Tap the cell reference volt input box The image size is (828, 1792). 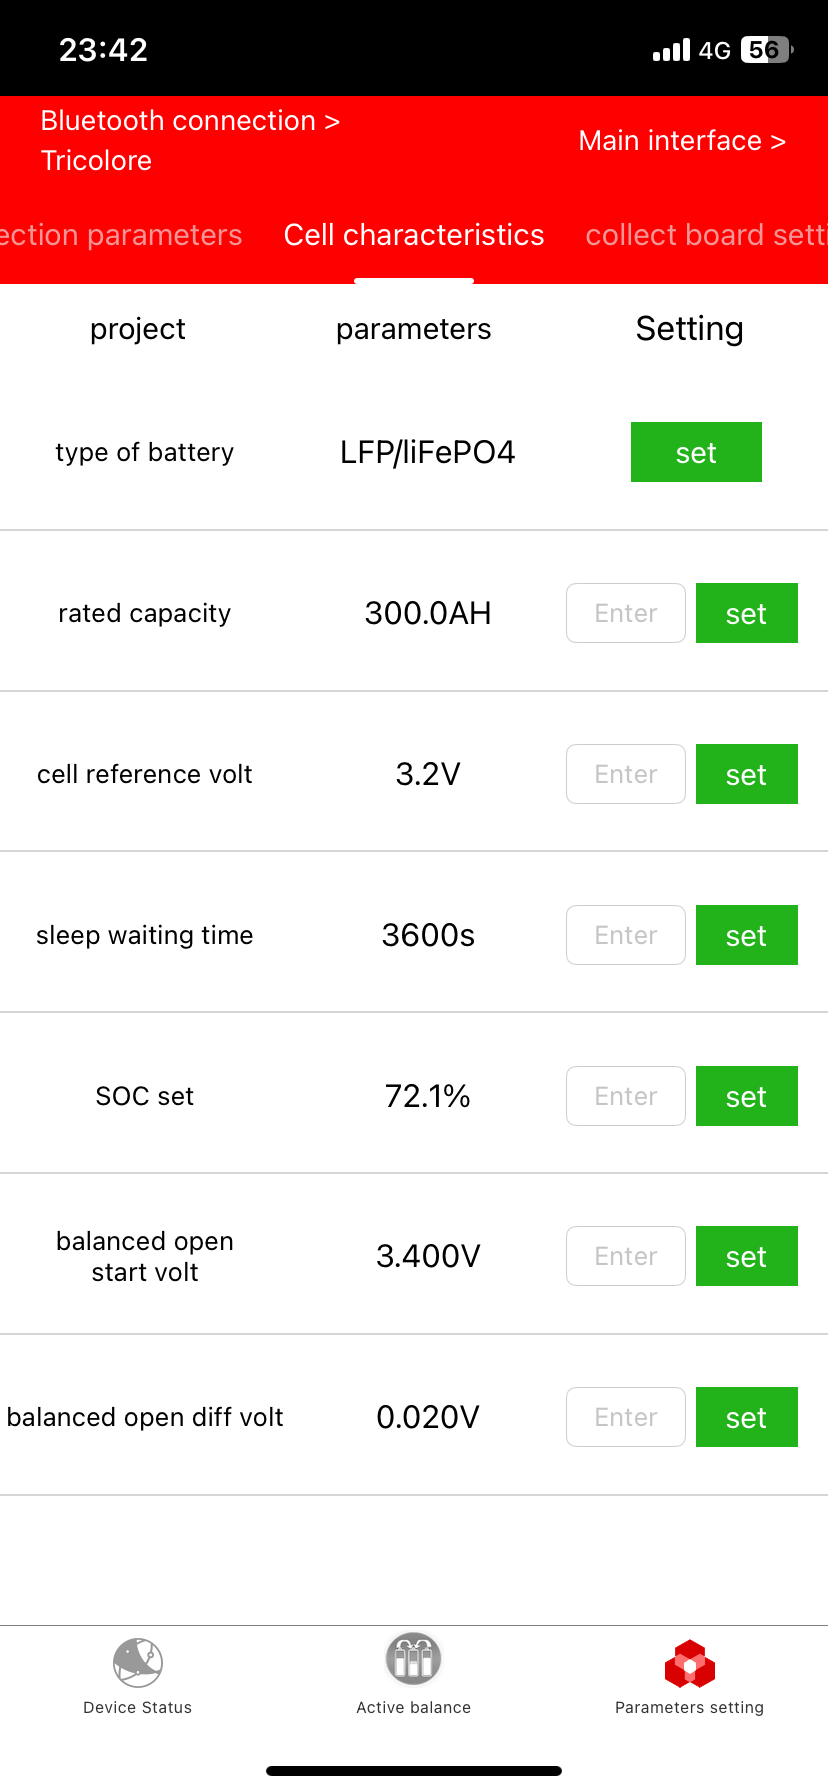point(626,774)
